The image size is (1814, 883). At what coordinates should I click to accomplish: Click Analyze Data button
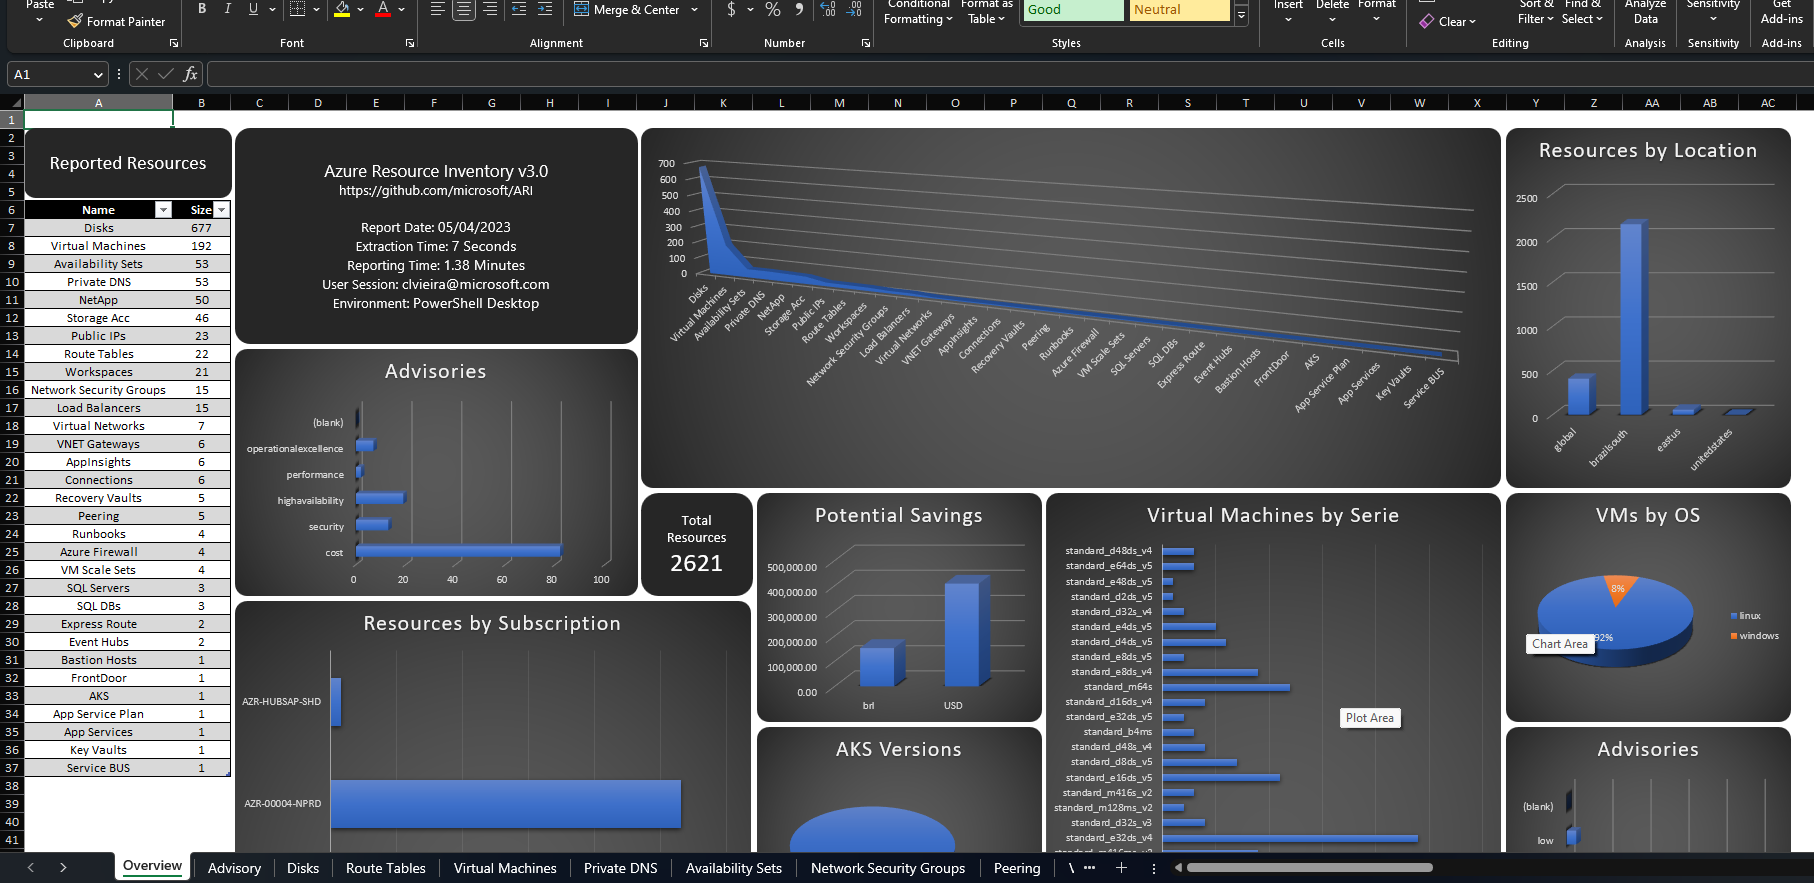coord(1645,12)
